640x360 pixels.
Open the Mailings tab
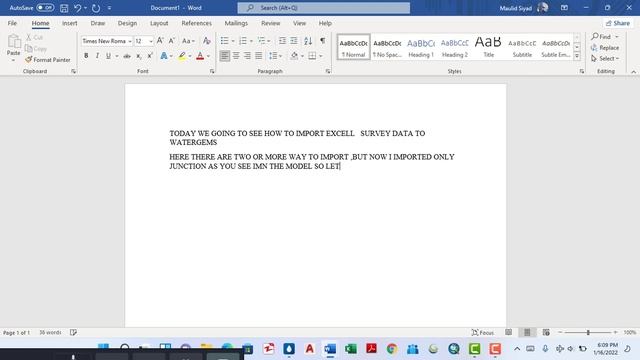tap(236, 23)
